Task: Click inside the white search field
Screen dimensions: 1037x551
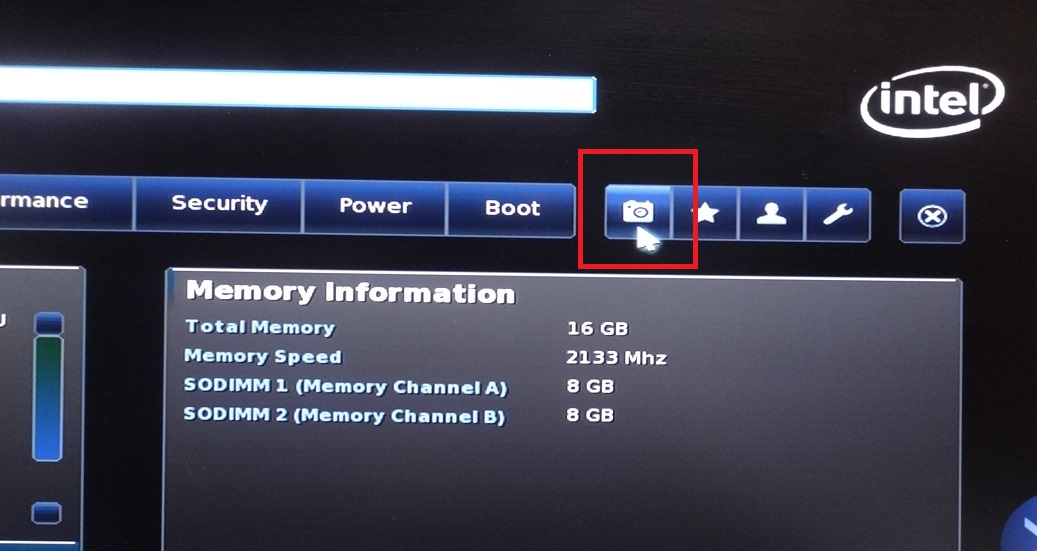Action: pyautogui.click(x=298, y=89)
